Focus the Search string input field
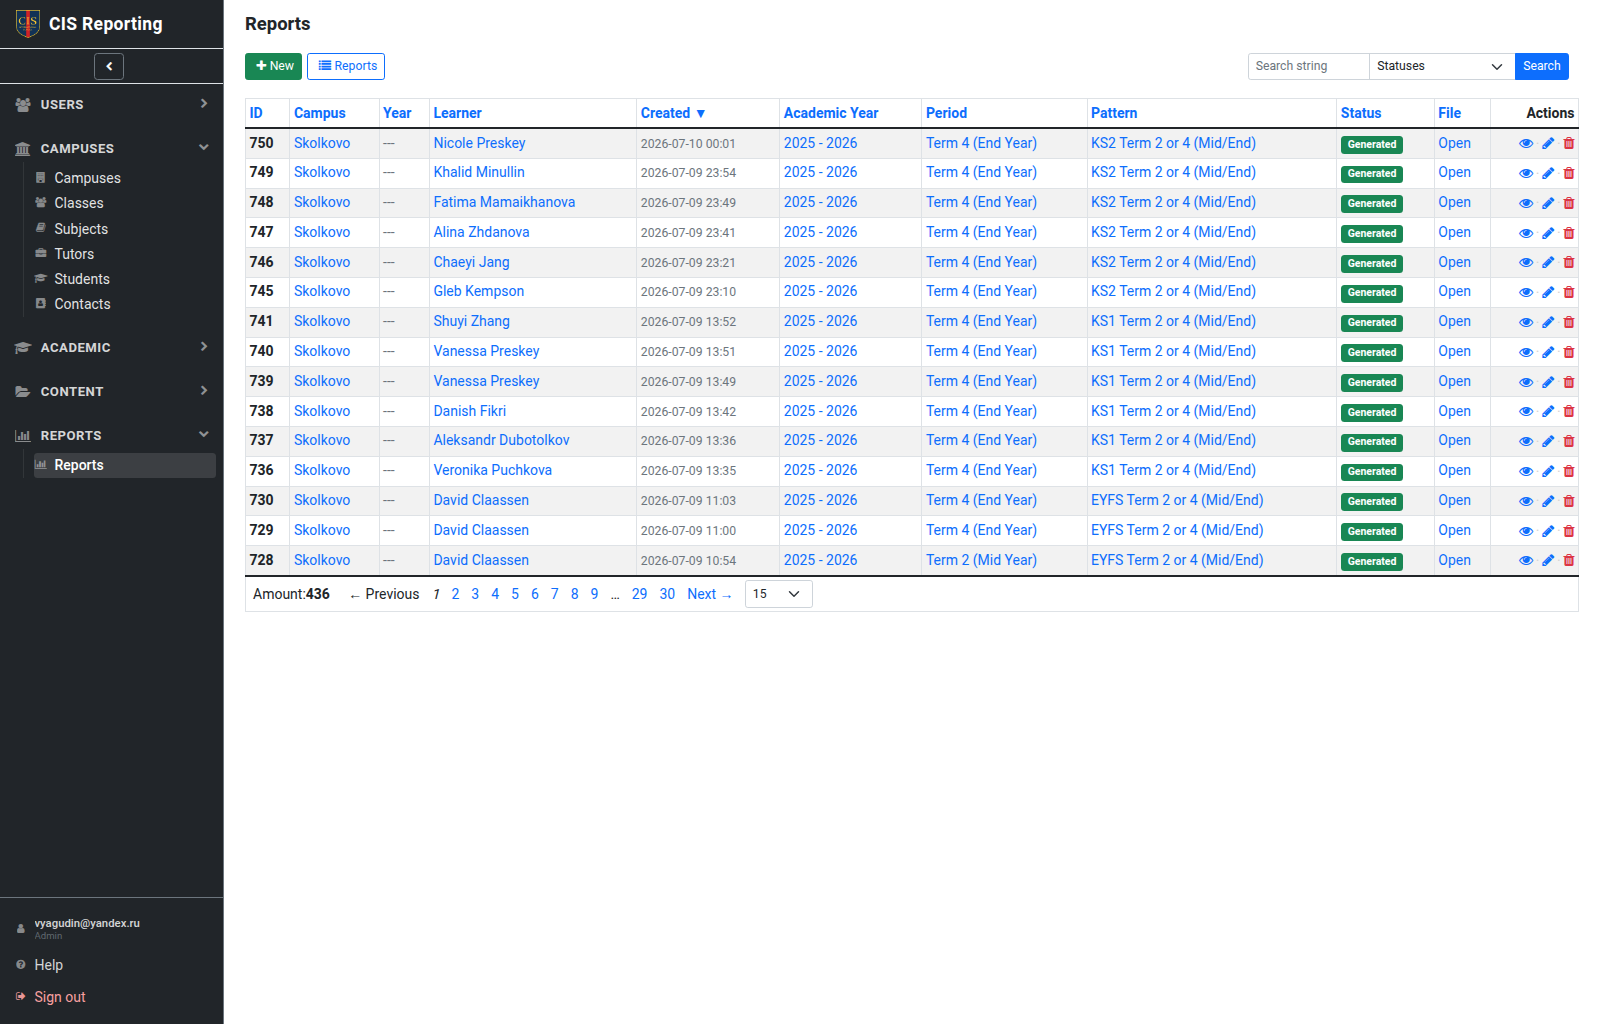 click(x=1308, y=66)
